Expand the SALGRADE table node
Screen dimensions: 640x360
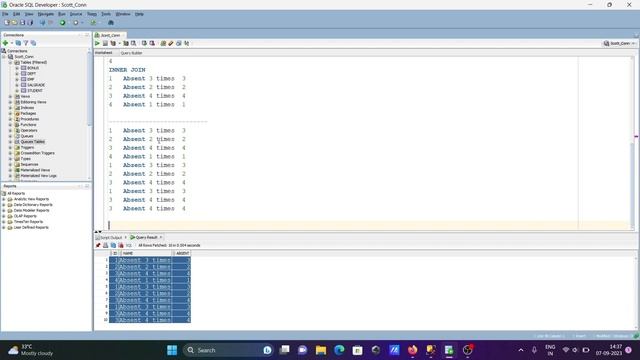click(x=17, y=85)
